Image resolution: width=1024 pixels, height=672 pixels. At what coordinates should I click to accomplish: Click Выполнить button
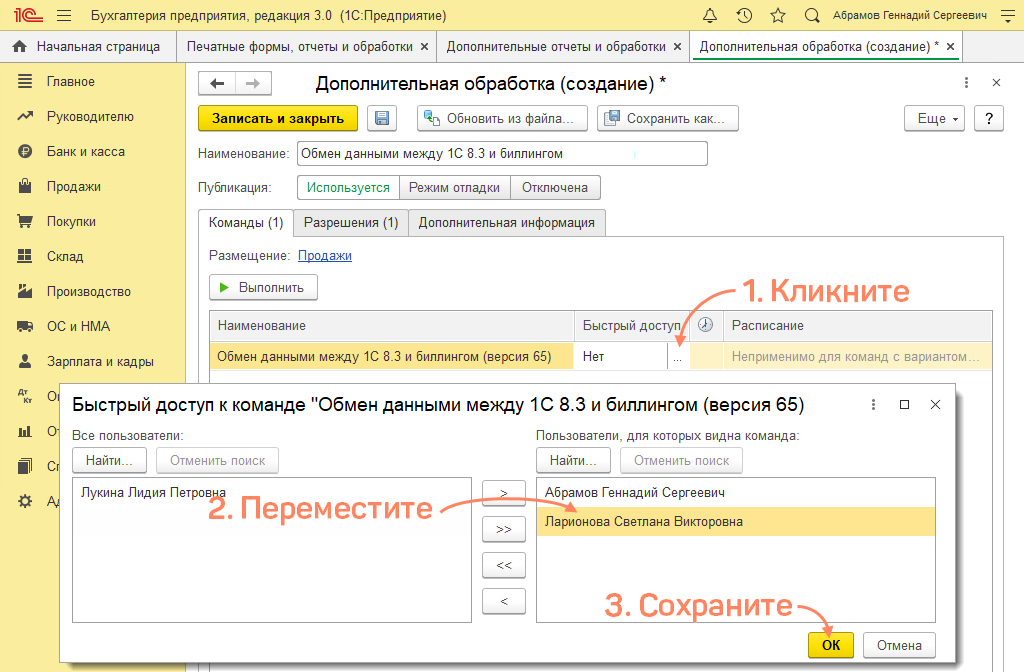coord(263,287)
